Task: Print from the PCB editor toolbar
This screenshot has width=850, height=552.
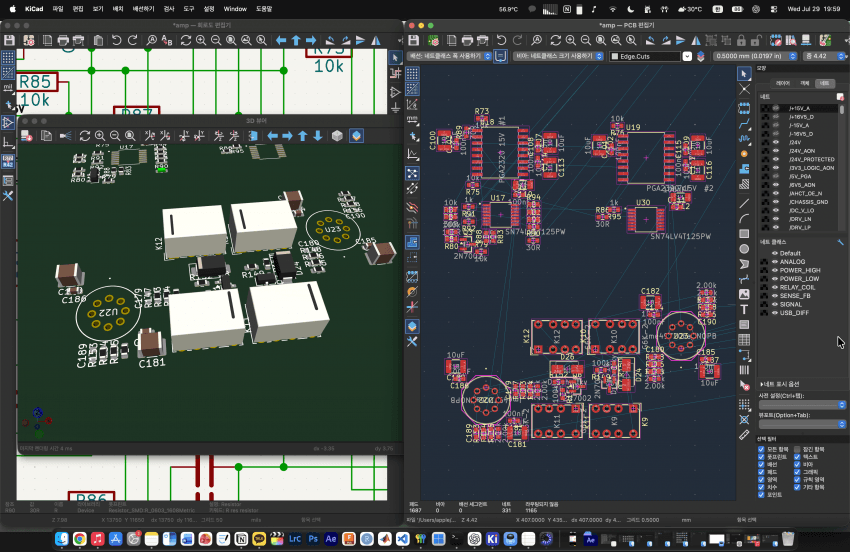Action: tap(467, 40)
